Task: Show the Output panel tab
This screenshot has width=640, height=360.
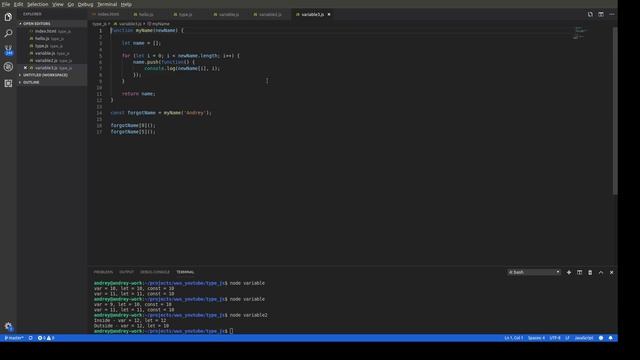Action: point(126,272)
